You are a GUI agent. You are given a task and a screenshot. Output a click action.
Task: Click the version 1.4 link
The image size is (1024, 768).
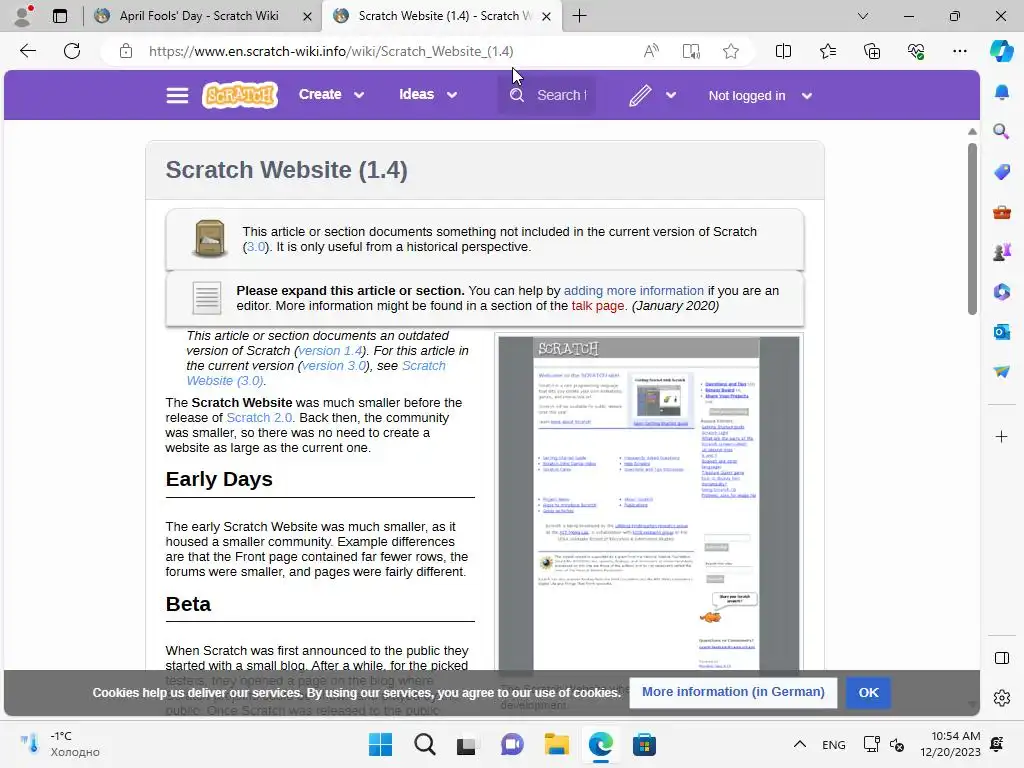point(330,351)
